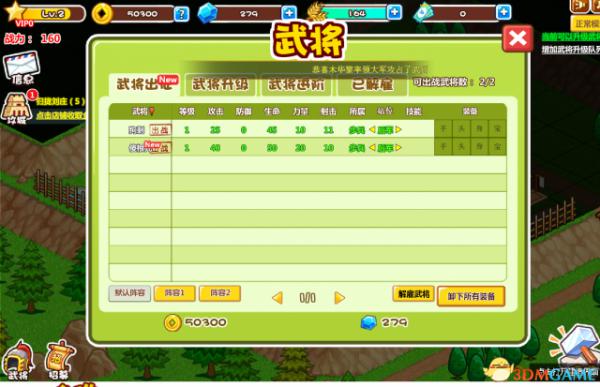
Task: Open the 招募 scroll icon
Action: 59,360
